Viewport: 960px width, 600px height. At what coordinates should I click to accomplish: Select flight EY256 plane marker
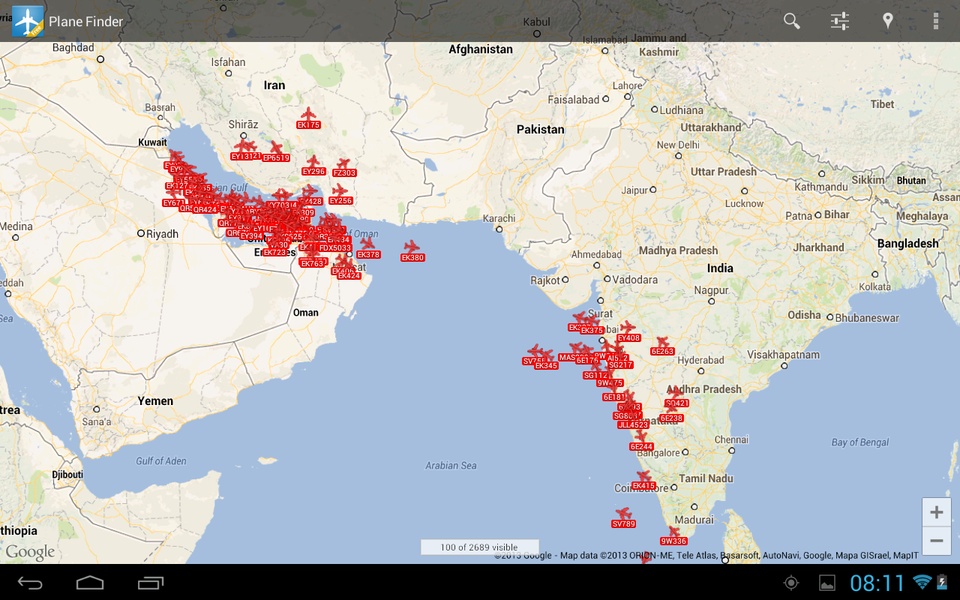[340, 190]
